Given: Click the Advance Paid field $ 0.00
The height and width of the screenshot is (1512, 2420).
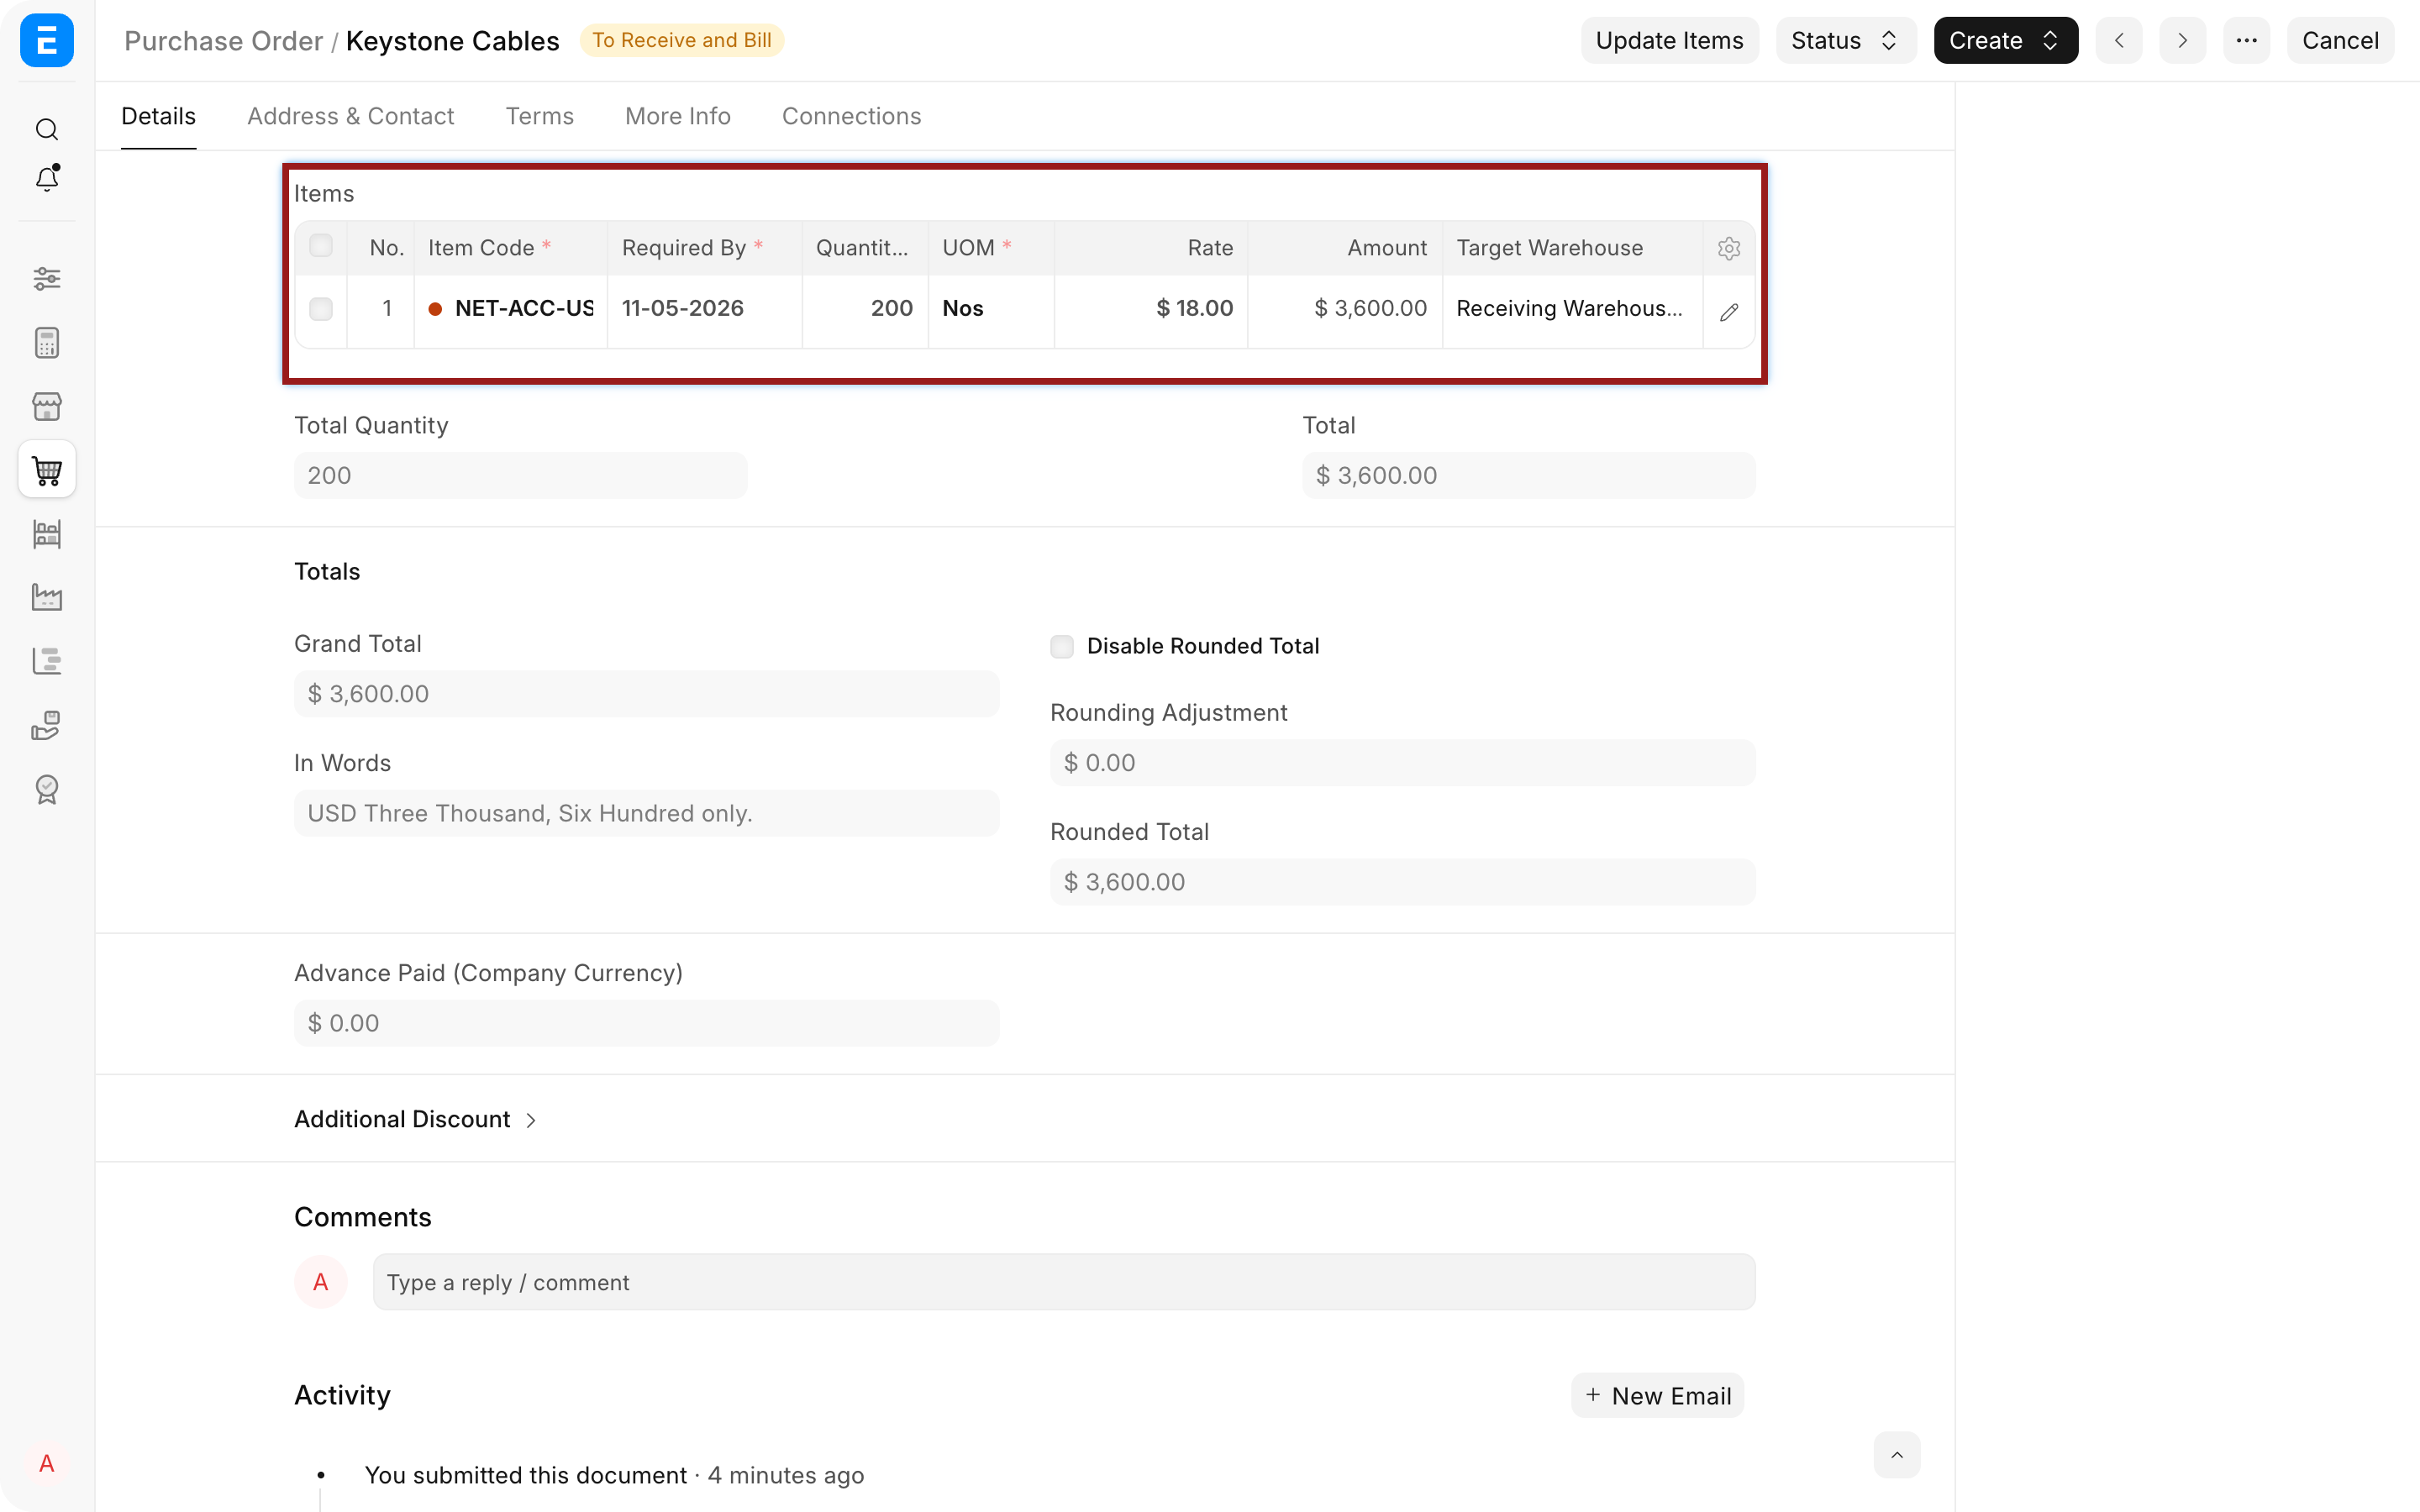Looking at the screenshot, I should (x=646, y=1023).
